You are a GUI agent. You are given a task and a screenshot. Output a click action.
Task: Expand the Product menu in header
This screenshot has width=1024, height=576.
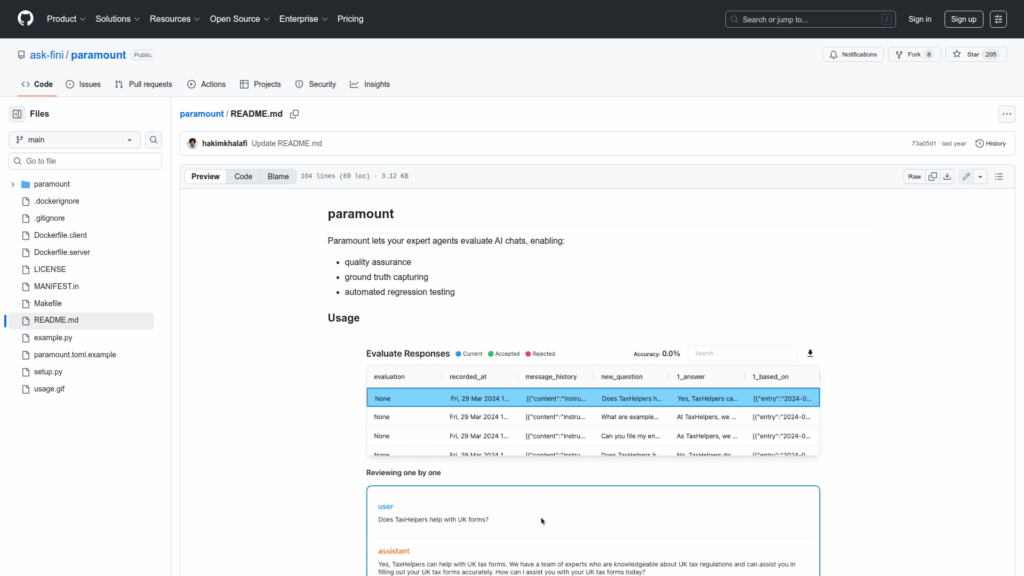[66, 19]
